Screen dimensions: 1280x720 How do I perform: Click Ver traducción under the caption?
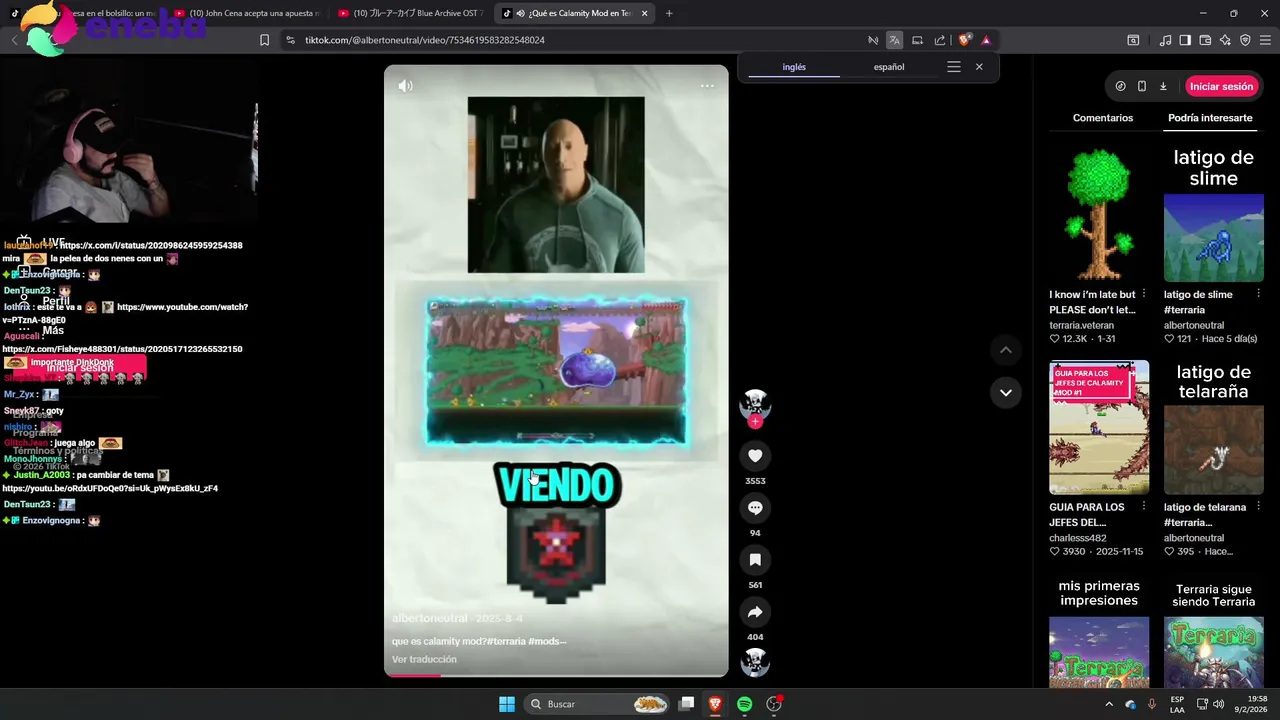point(424,659)
